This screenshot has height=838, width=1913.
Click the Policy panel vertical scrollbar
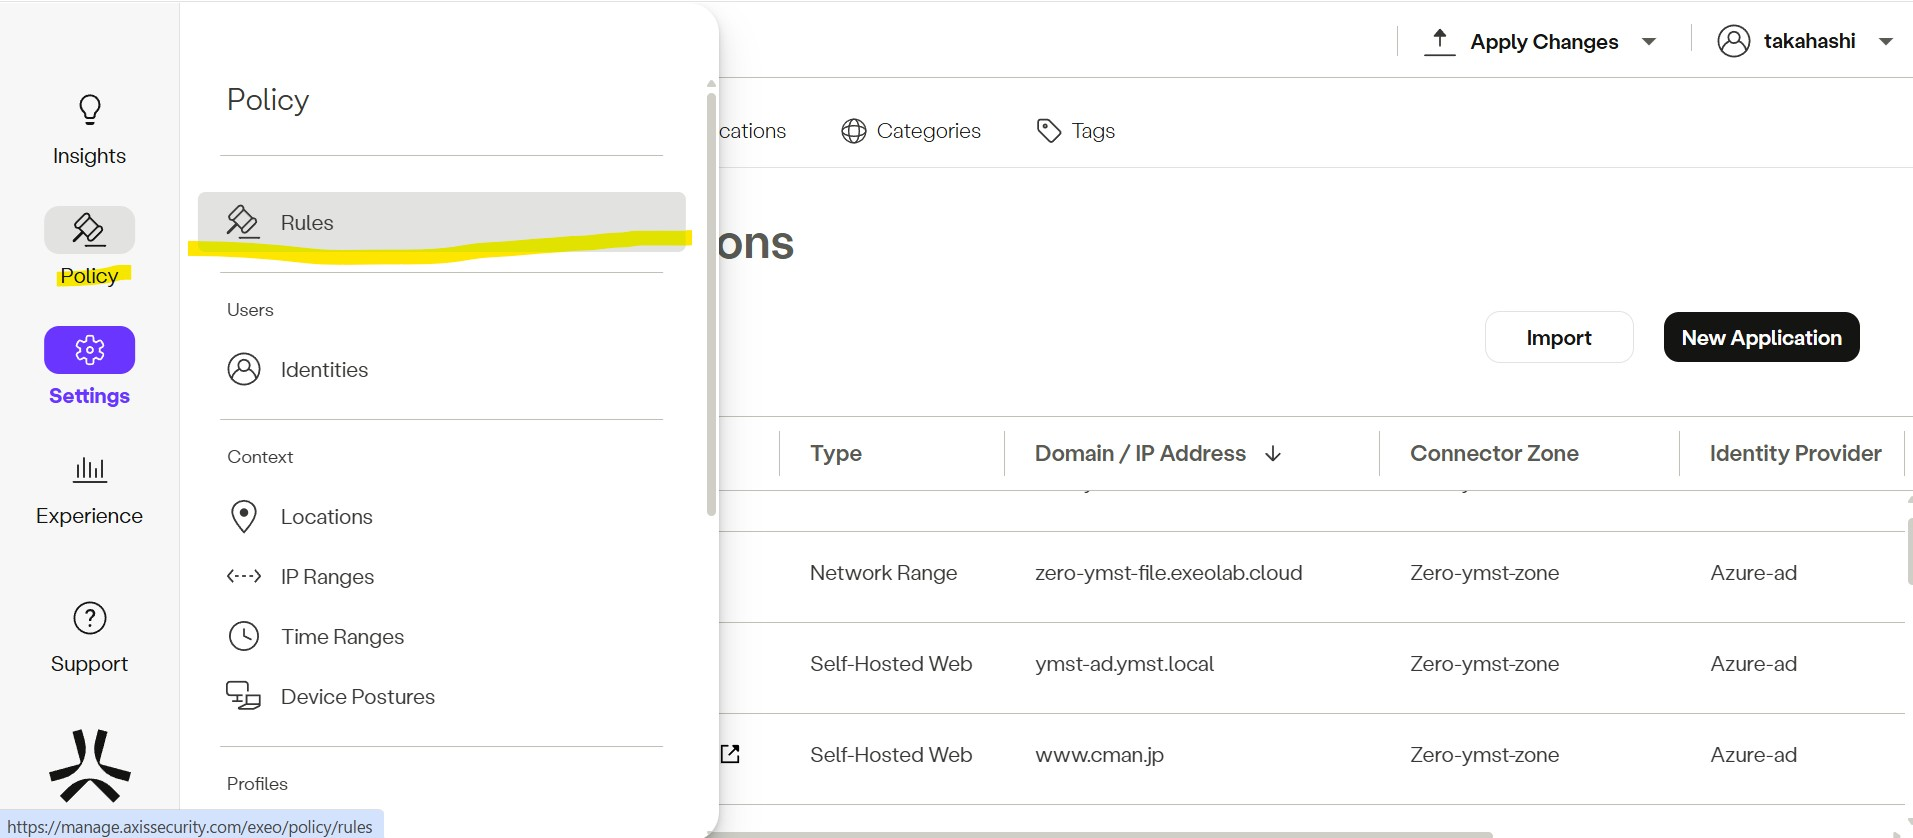[711, 300]
